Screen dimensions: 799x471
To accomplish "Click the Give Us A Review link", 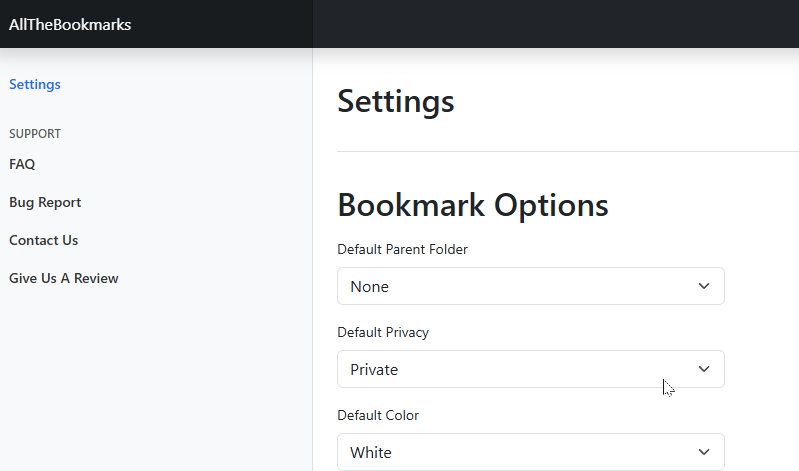I will 64,278.
